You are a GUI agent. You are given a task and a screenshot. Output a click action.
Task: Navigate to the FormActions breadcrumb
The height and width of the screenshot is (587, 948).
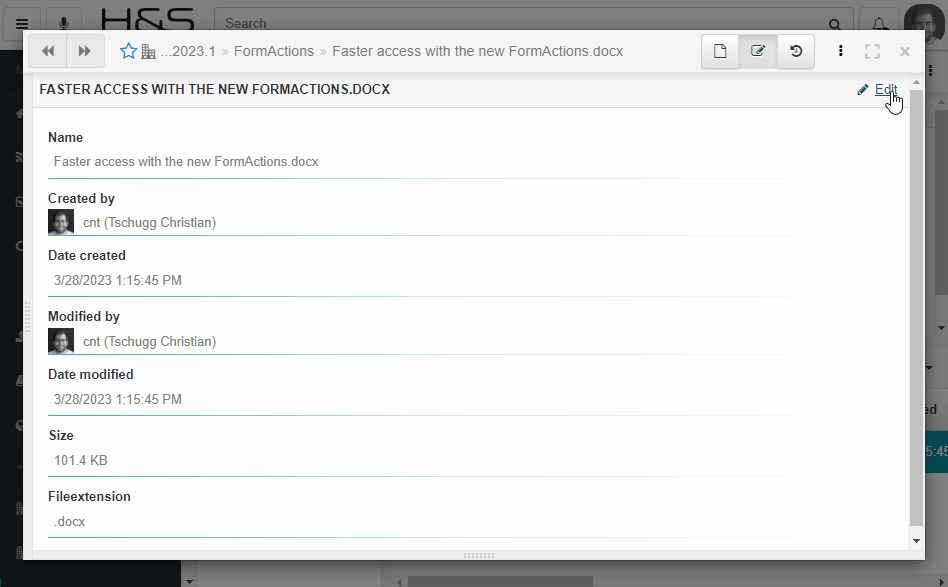tap(274, 51)
